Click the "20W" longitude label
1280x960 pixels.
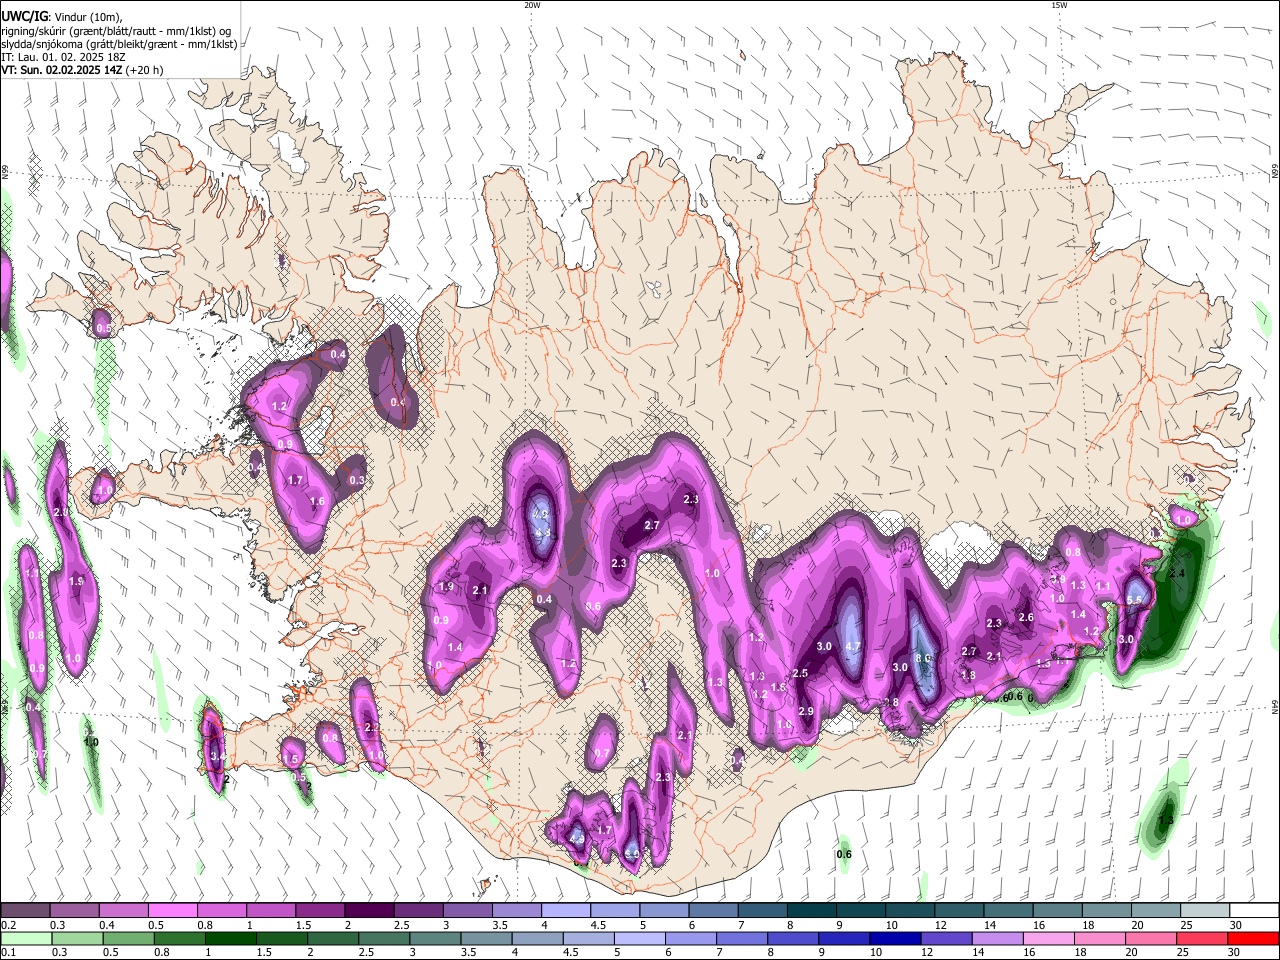coord(532,5)
